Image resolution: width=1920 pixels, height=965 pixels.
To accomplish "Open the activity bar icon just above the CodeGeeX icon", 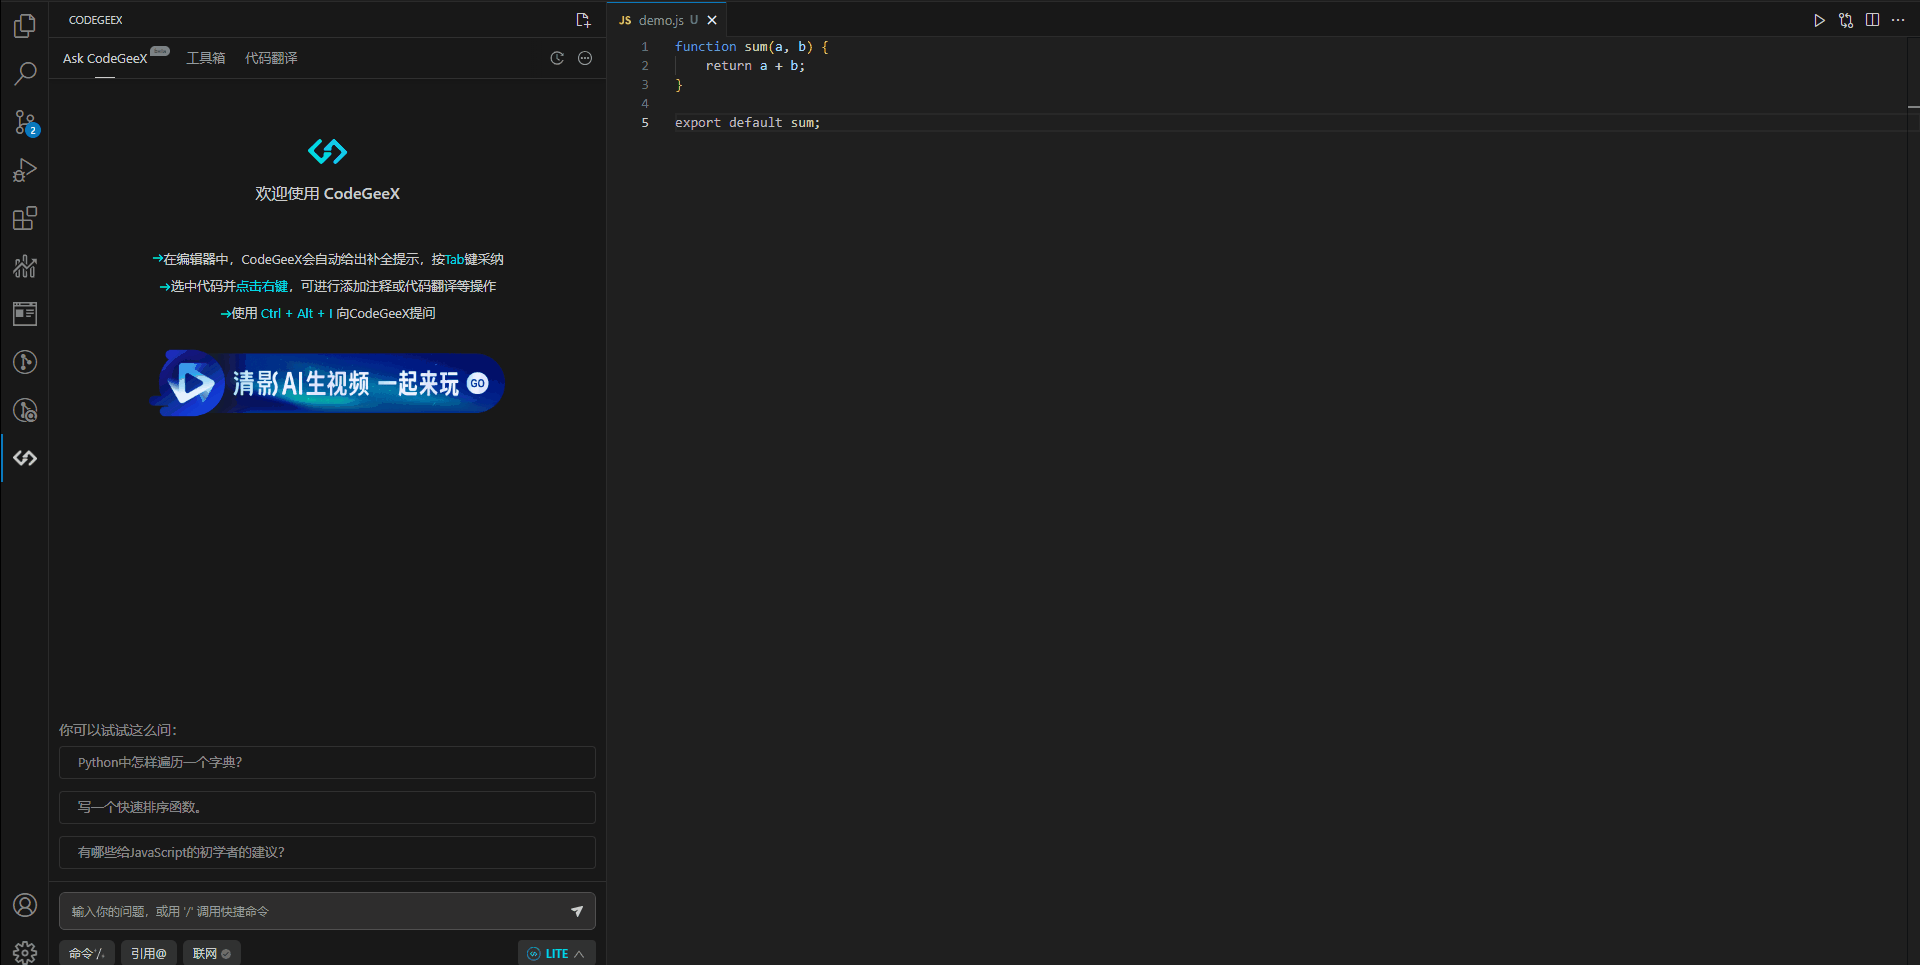I will pyautogui.click(x=25, y=410).
